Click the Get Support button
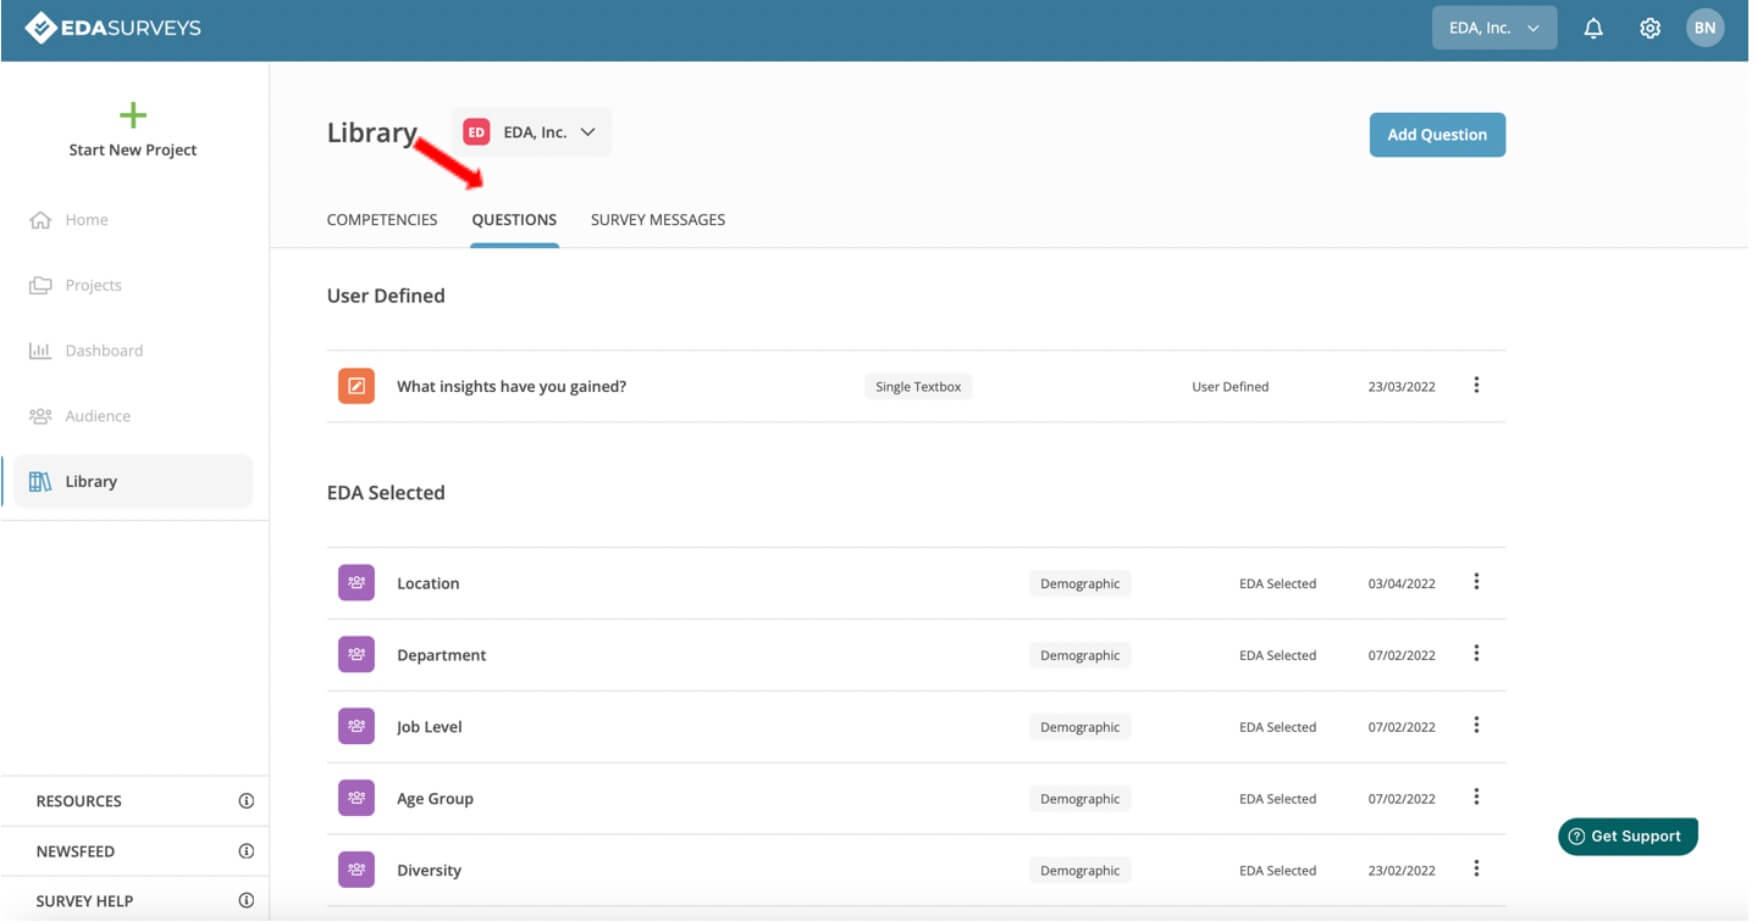 click(1627, 837)
